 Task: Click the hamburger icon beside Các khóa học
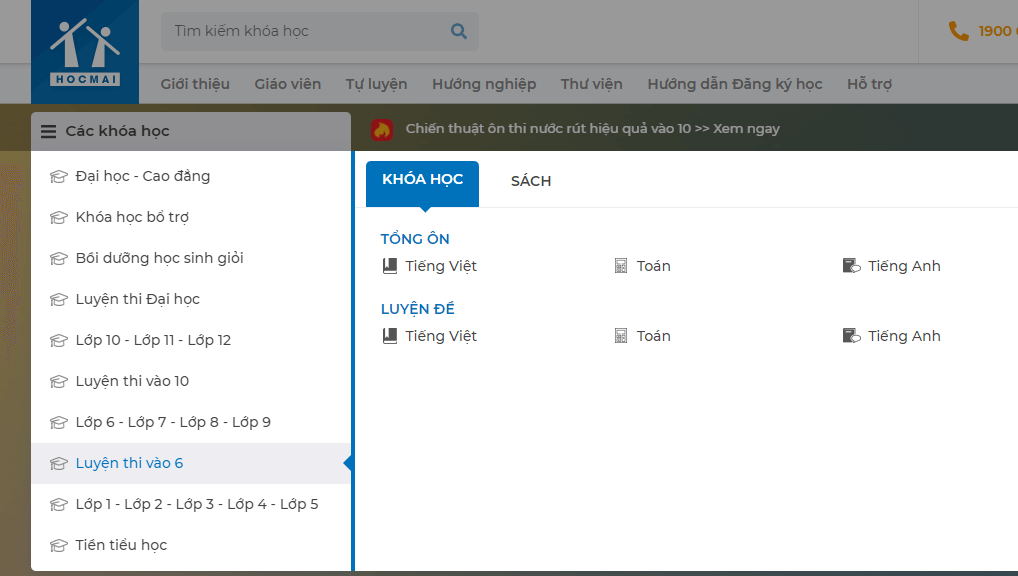48,131
